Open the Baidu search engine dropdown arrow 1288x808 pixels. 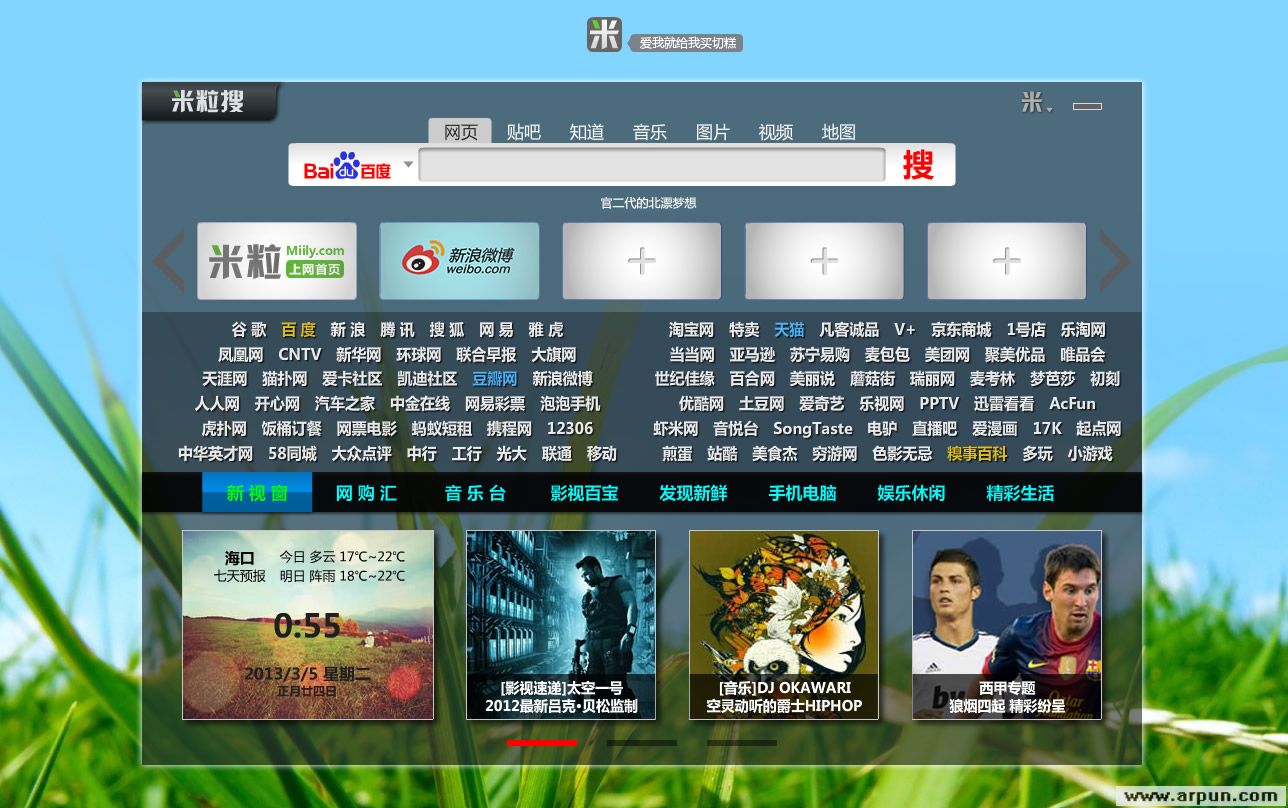click(408, 164)
